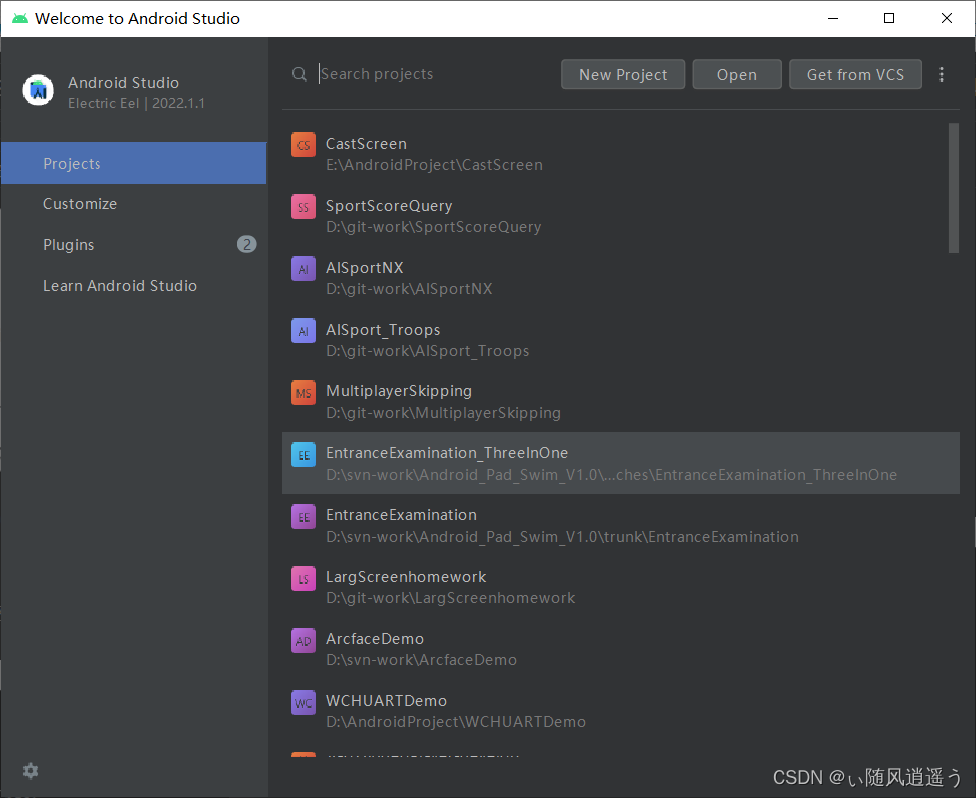Open the AISportNX project
Viewport: 976px width, 798px height.
click(x=621, y=278)
